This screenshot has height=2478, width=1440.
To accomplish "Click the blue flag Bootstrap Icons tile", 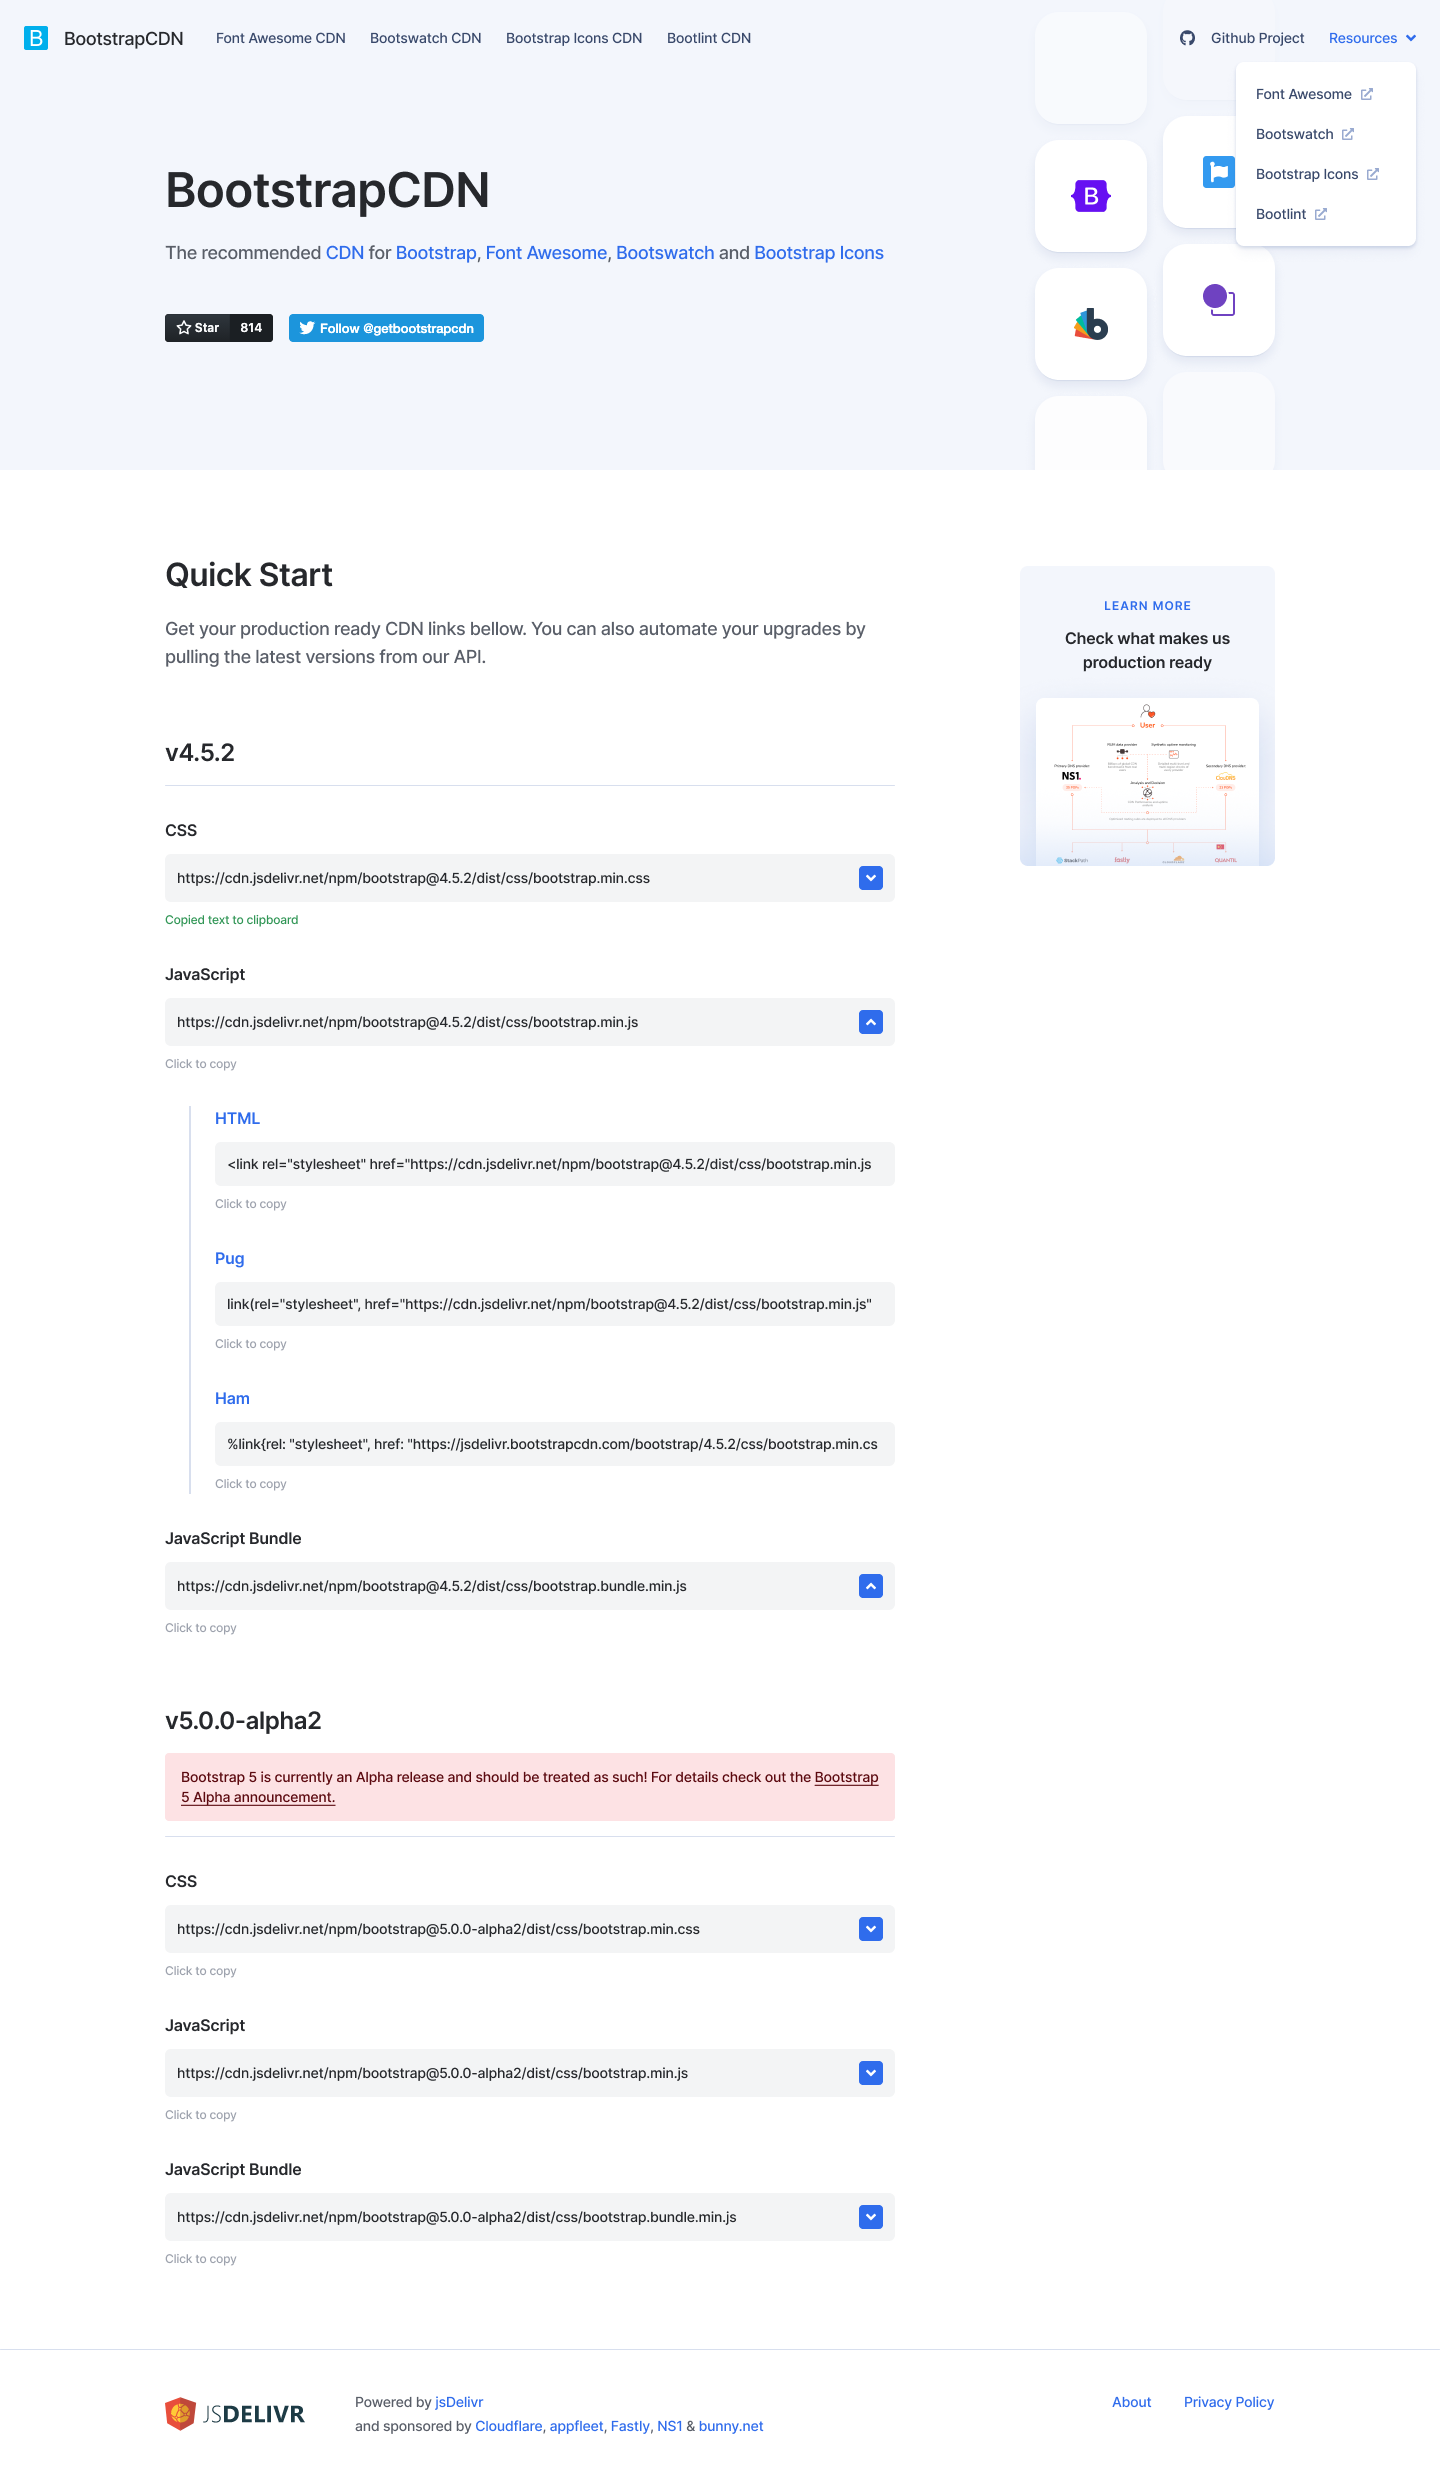I will pos(1218,172).
